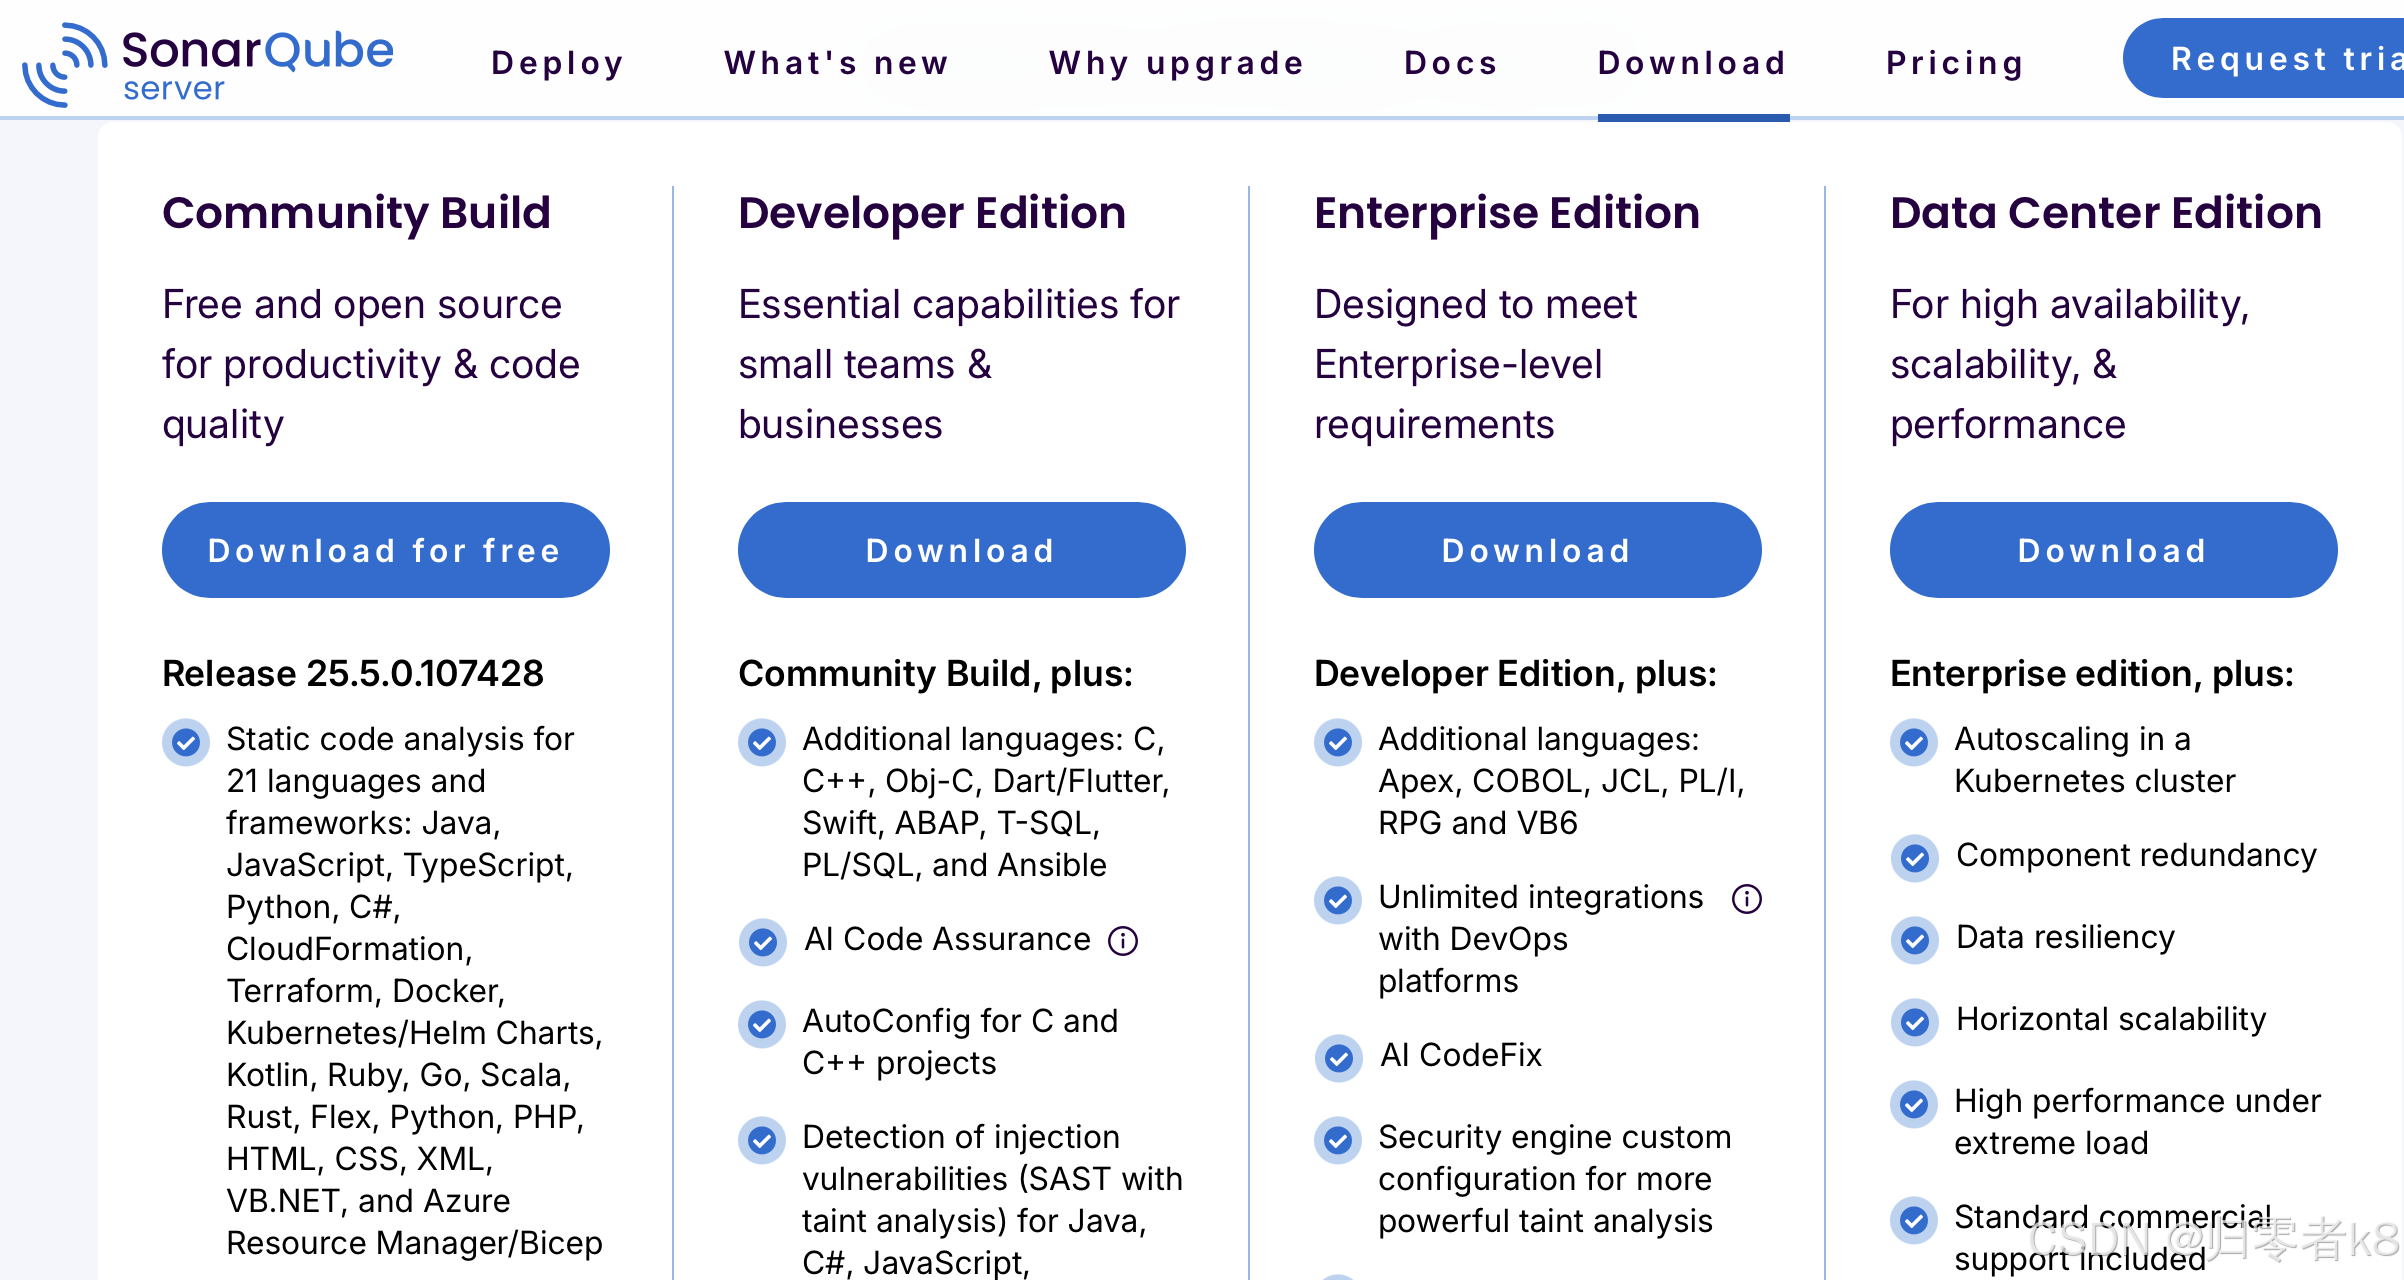Click Download for free under Community Build

tap(385, 550)
